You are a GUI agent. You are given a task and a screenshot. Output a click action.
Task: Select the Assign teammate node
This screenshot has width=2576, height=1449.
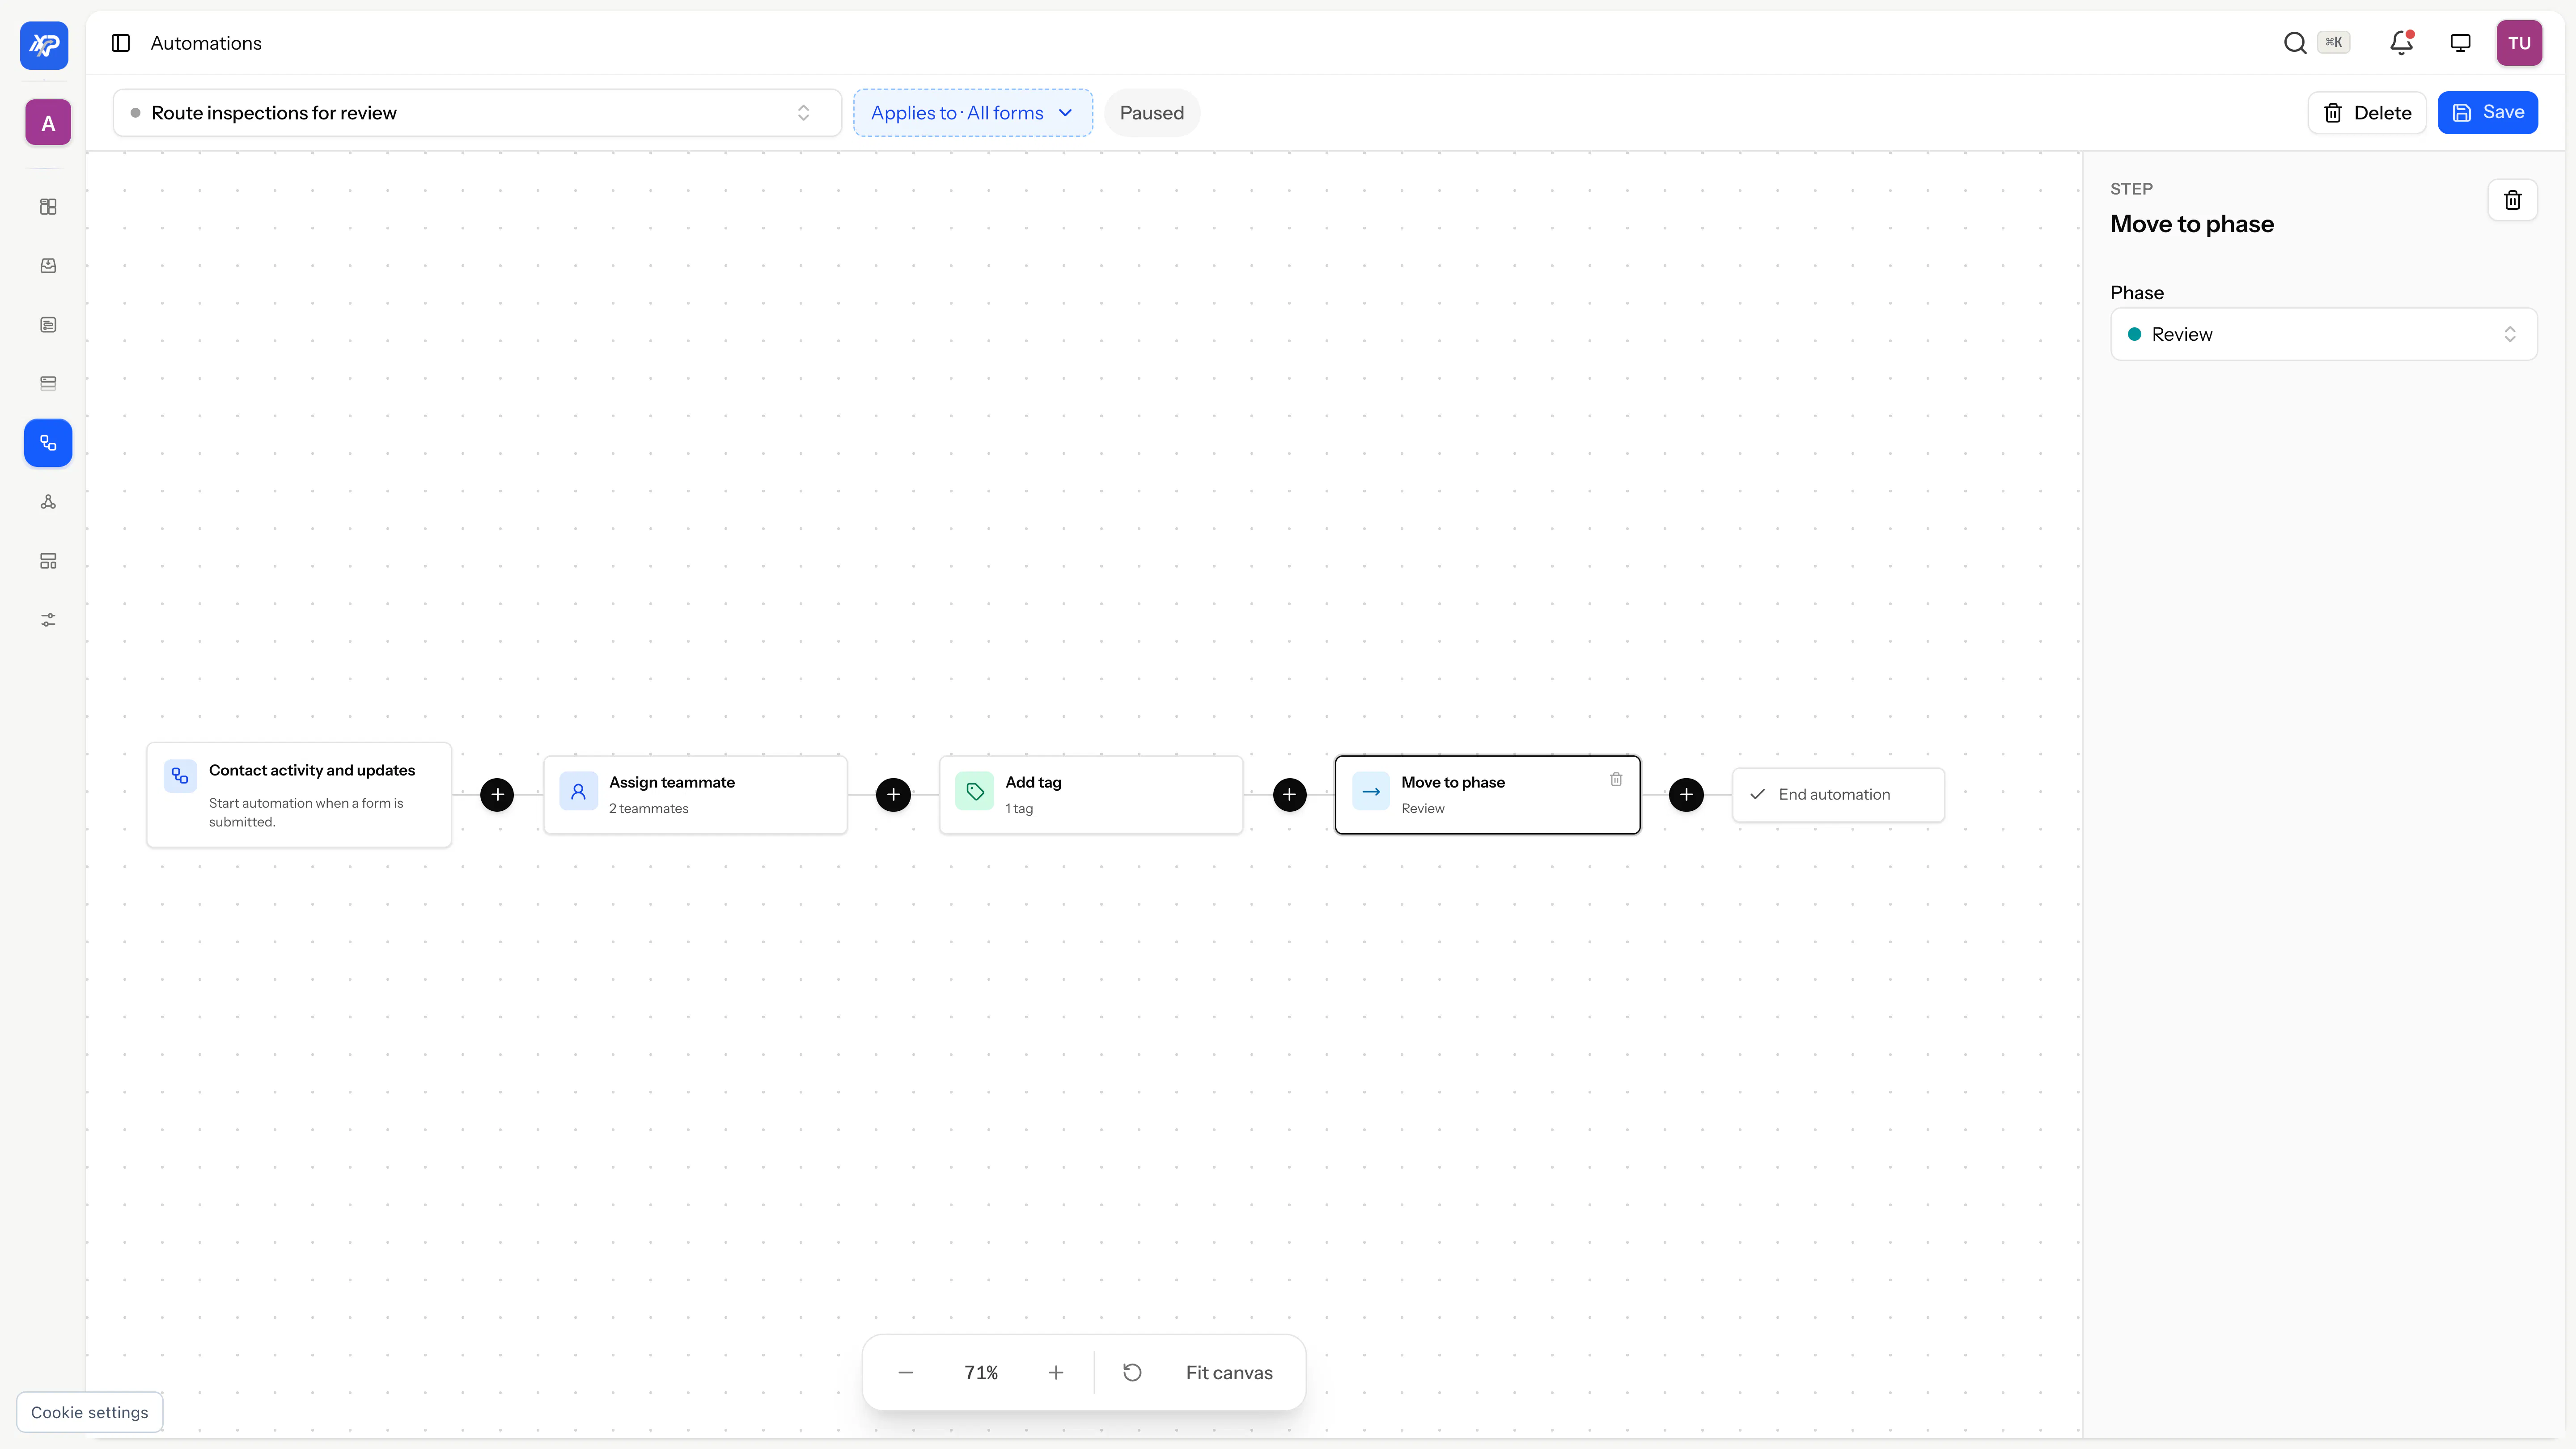pyautogui.click(x=695, y=795)
